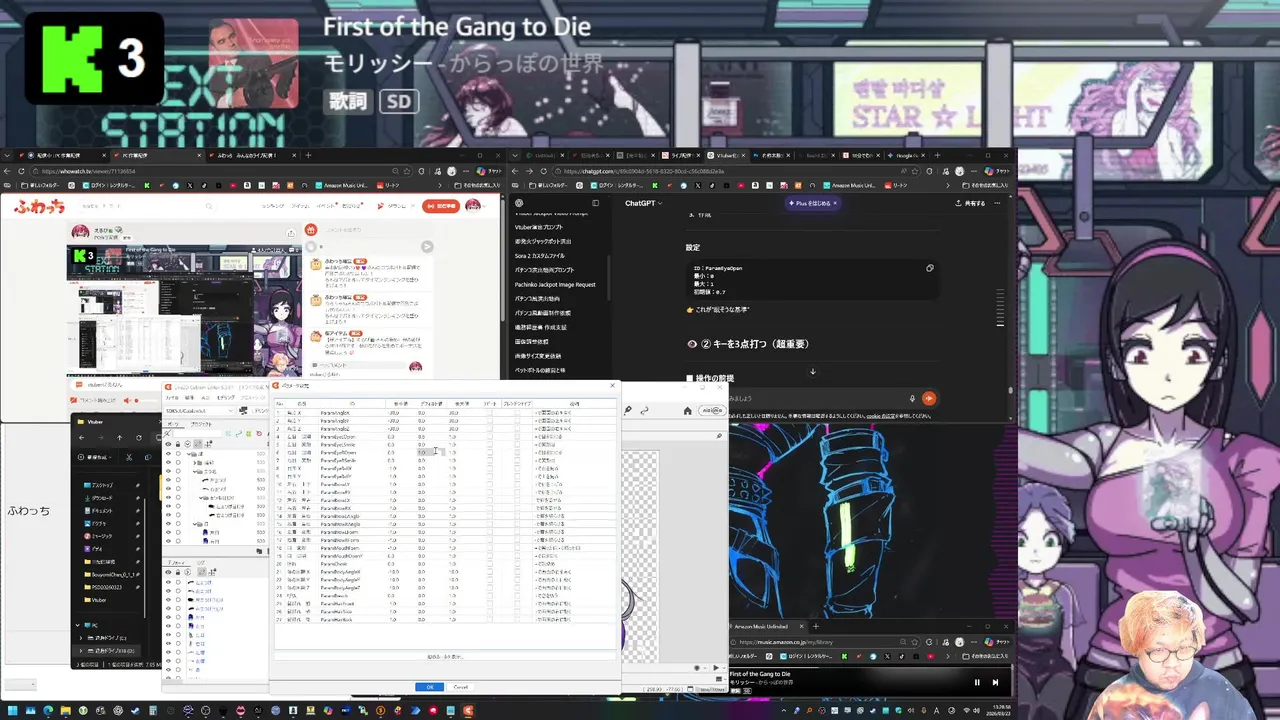Viewport: 1280px width, 720px height.
Task: Toggle the ChatGPT sidebar panel icon
Action: [x=595, y=203]
